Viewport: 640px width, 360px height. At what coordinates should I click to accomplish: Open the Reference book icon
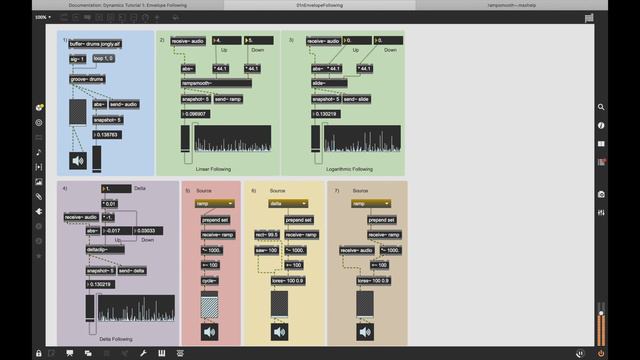(x=601, y=144)
